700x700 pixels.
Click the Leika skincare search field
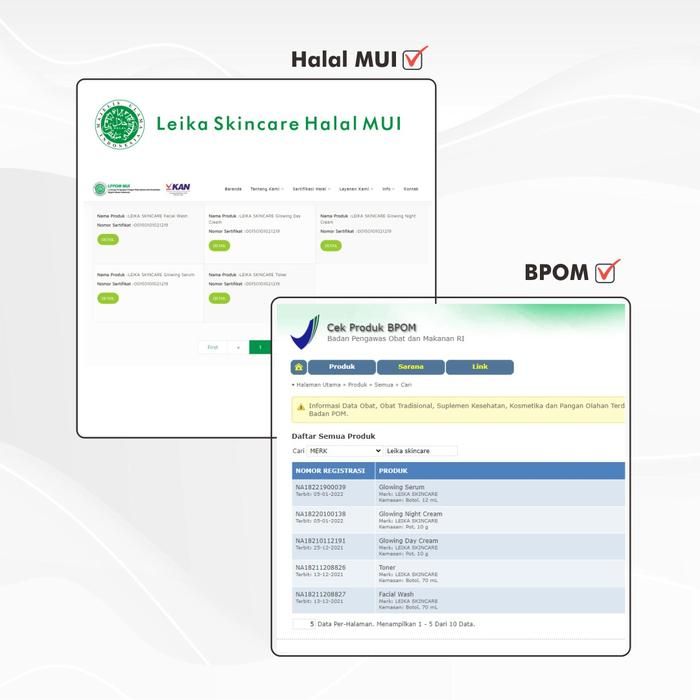point(421,451)
